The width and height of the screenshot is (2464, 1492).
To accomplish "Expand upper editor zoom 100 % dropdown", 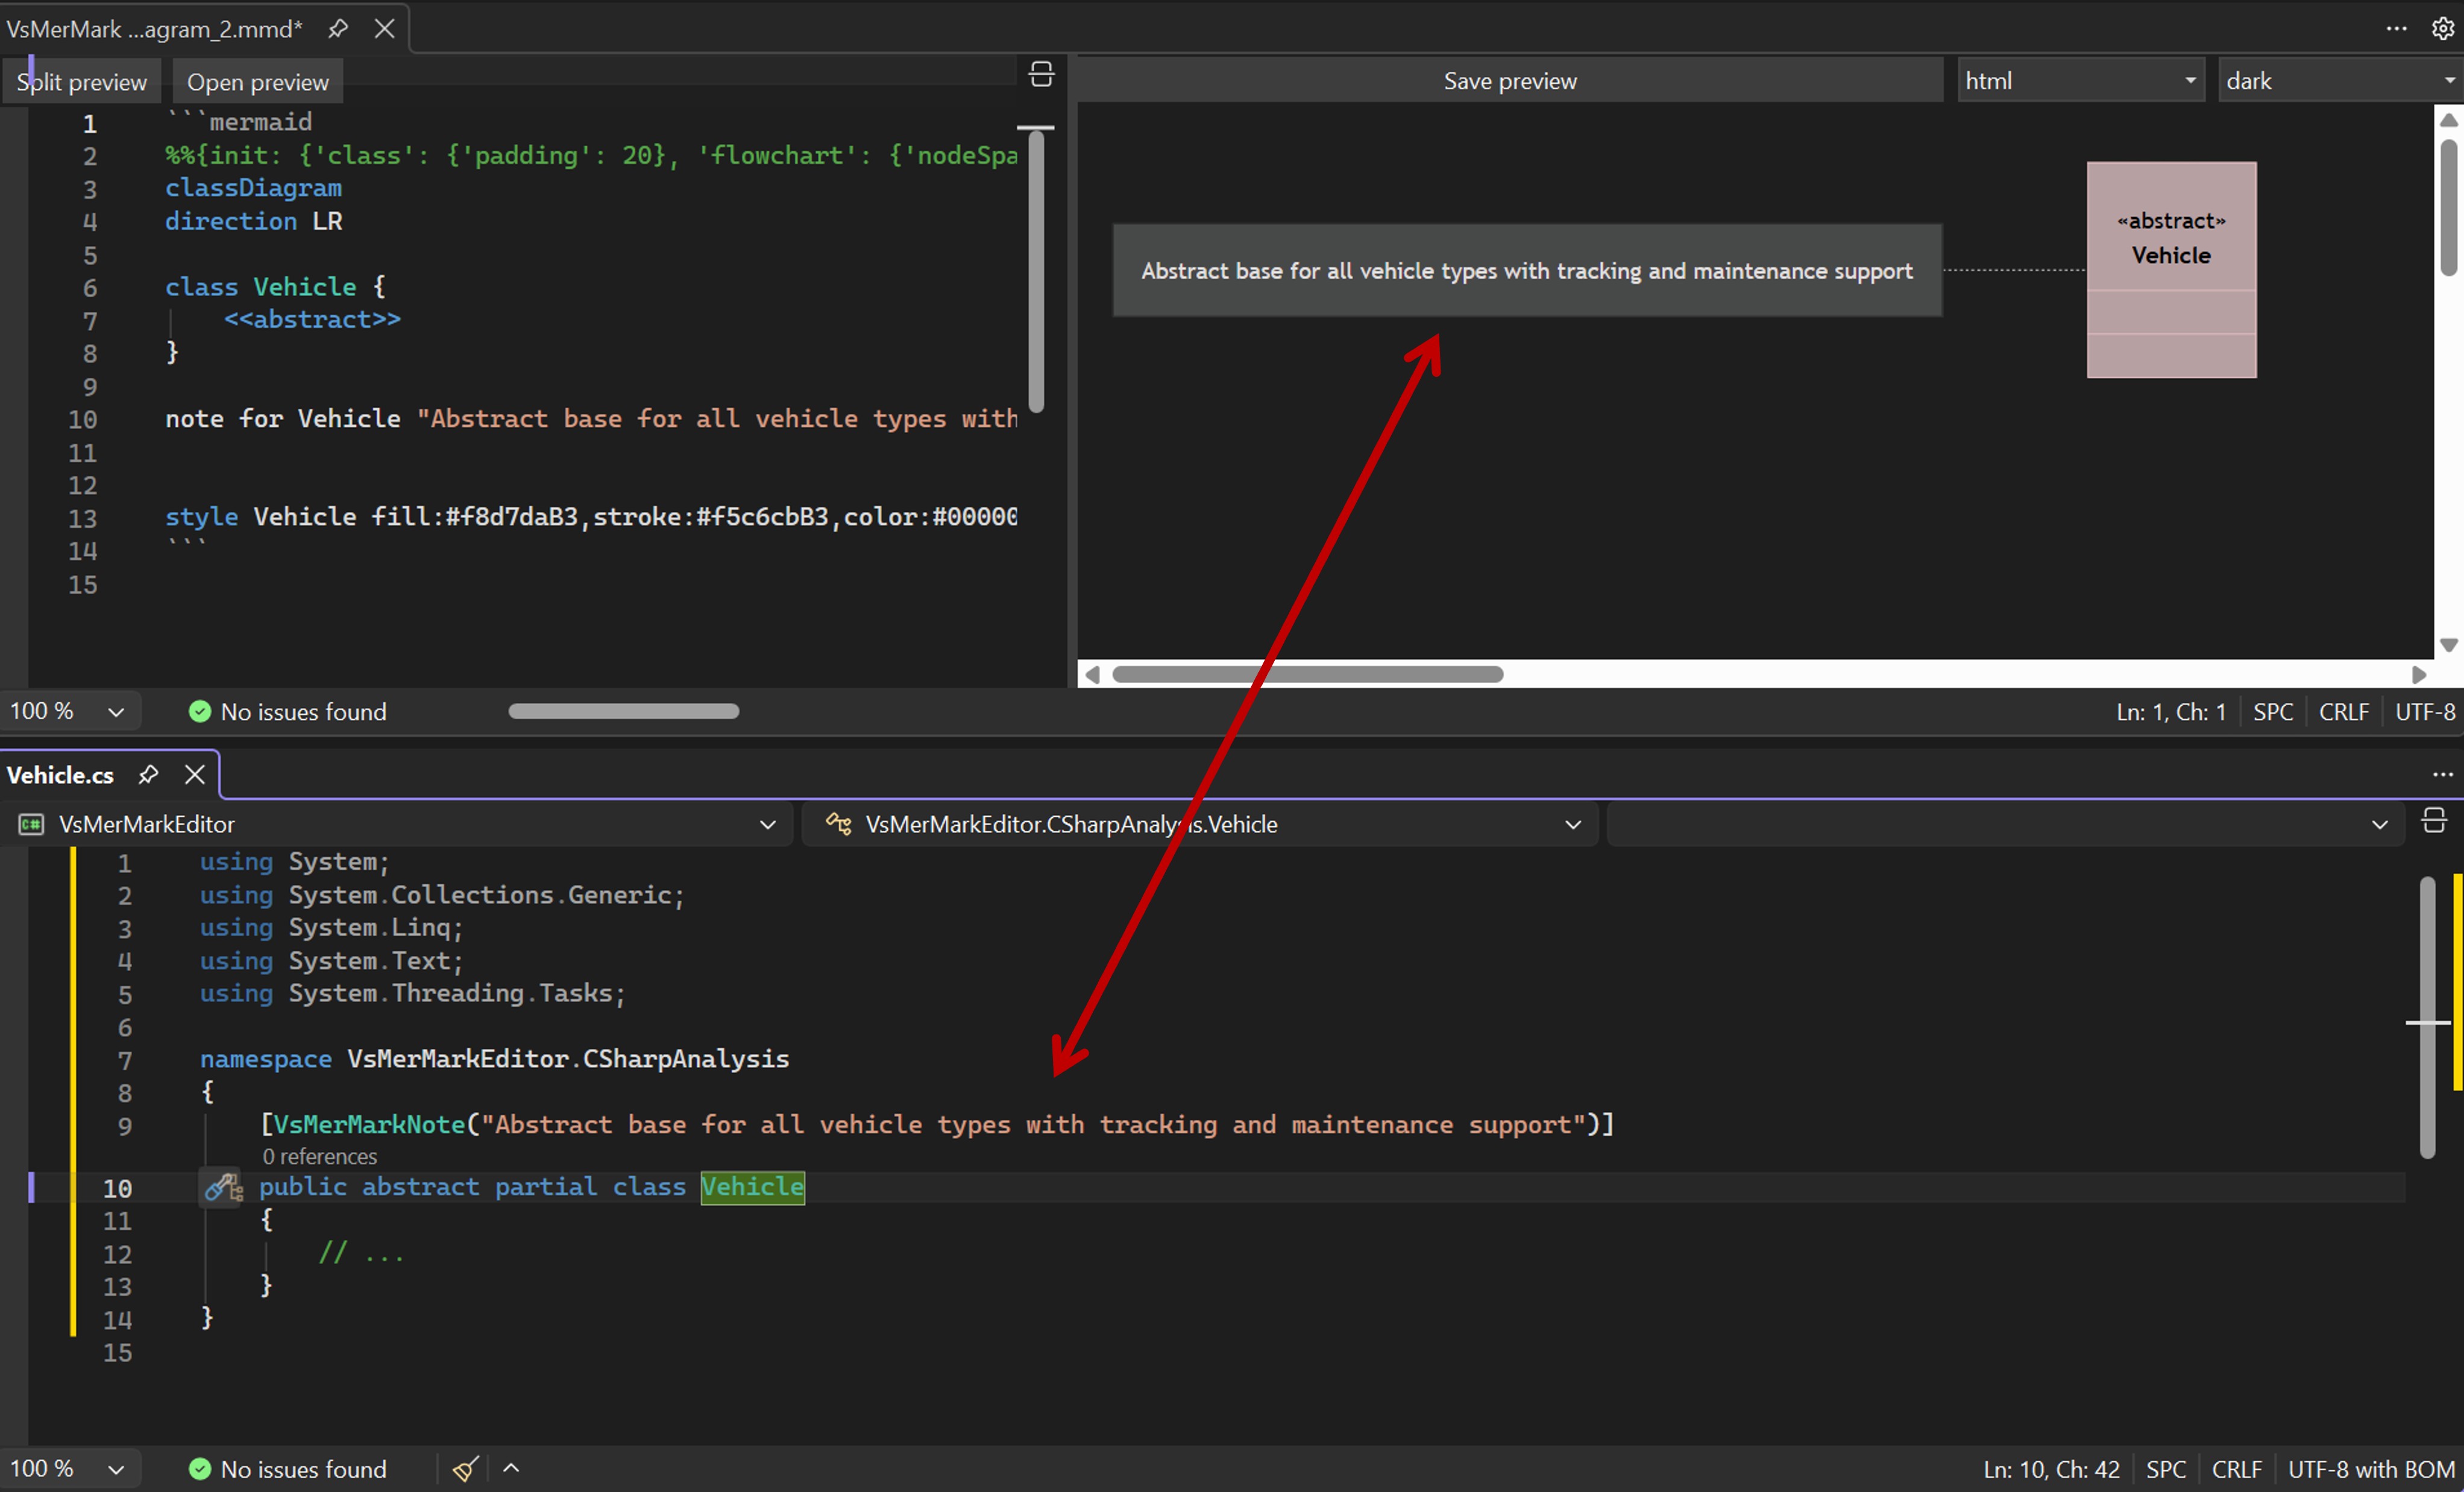I will coord(116,712).
